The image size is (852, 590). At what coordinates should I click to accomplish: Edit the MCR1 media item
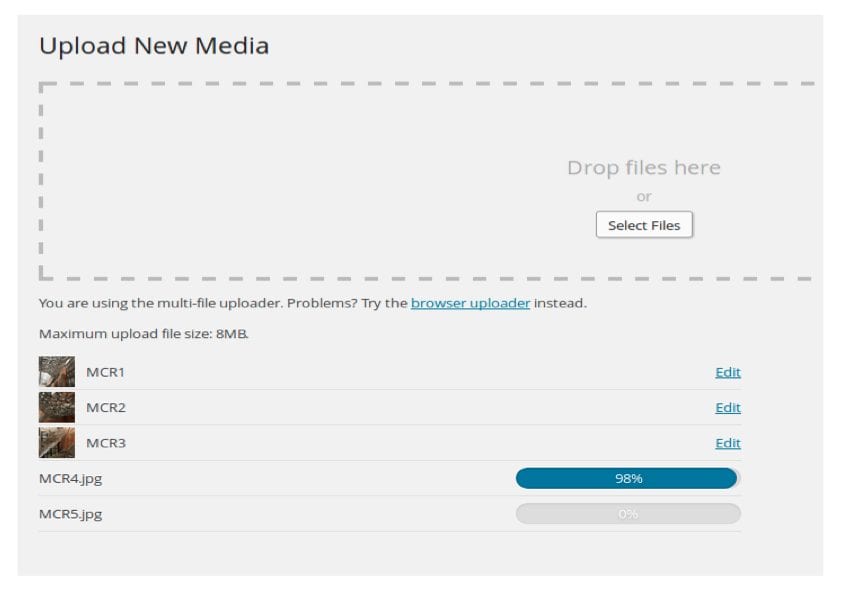coord(728,372)
